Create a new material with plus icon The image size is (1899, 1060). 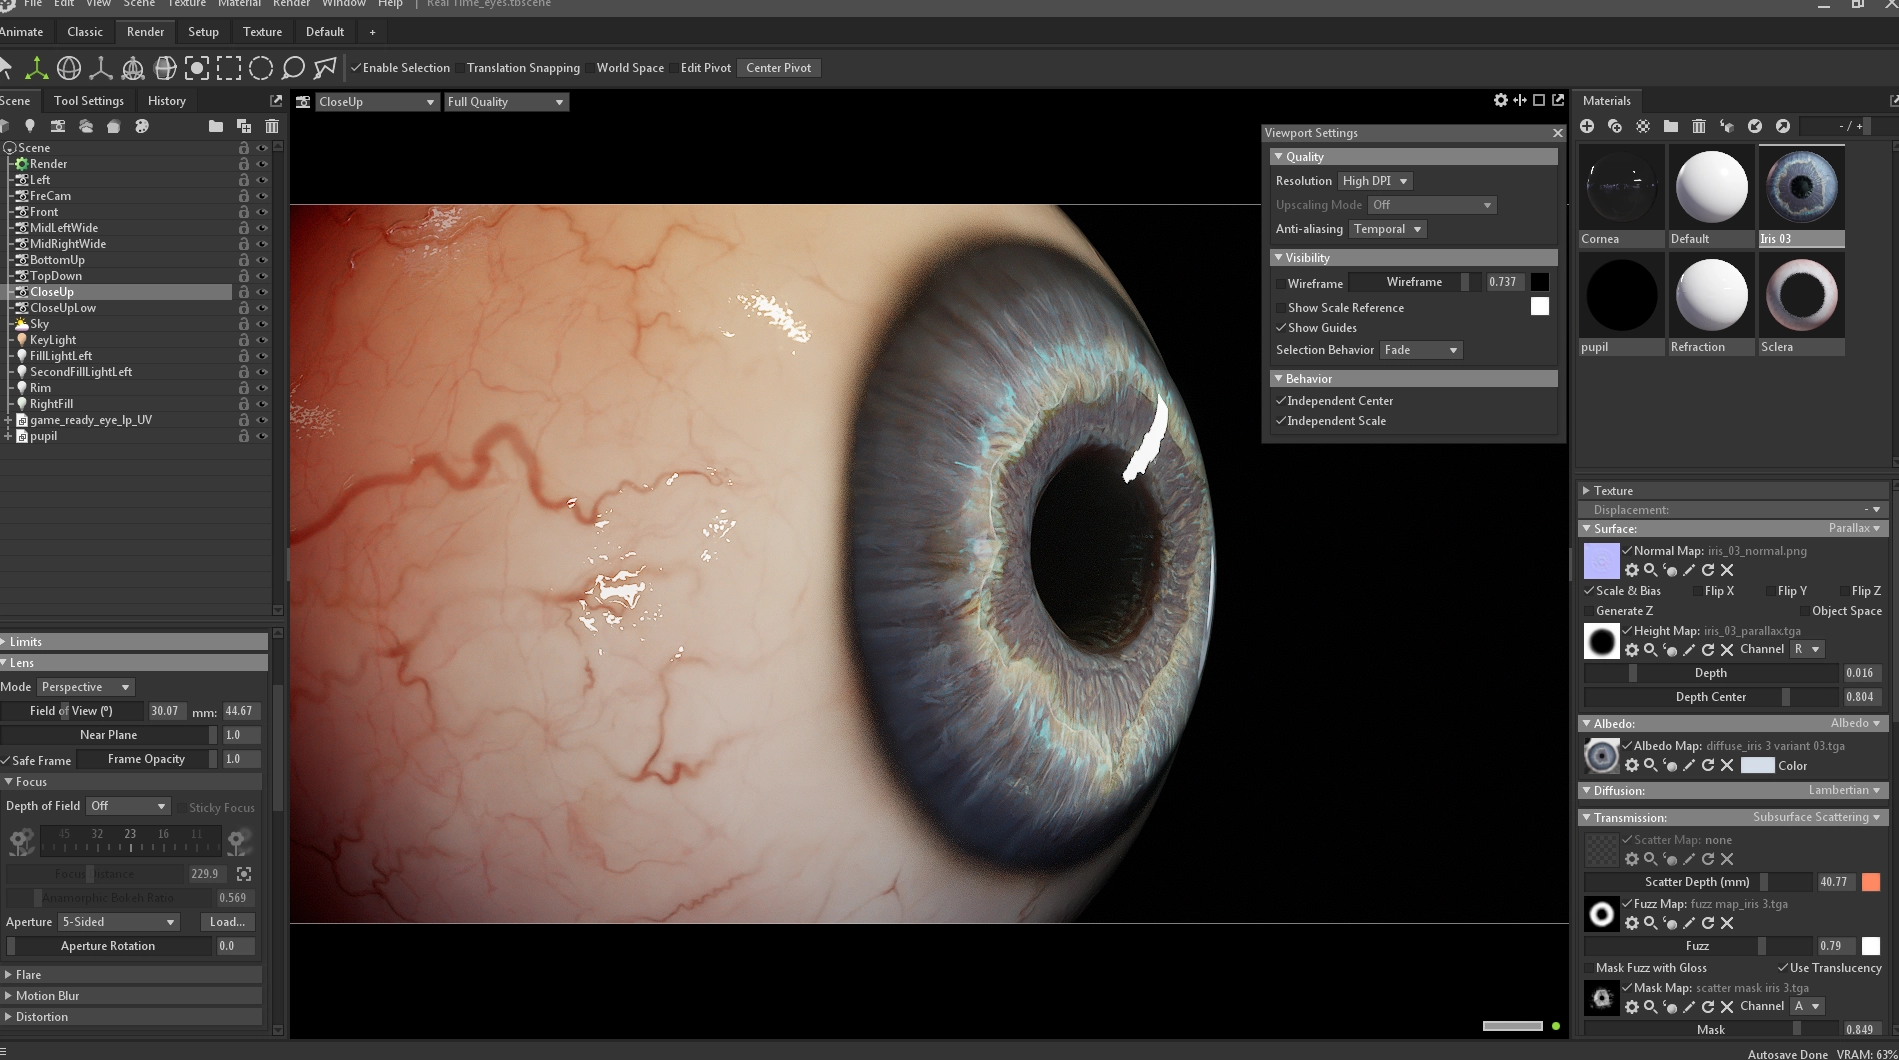point(1587,126)
